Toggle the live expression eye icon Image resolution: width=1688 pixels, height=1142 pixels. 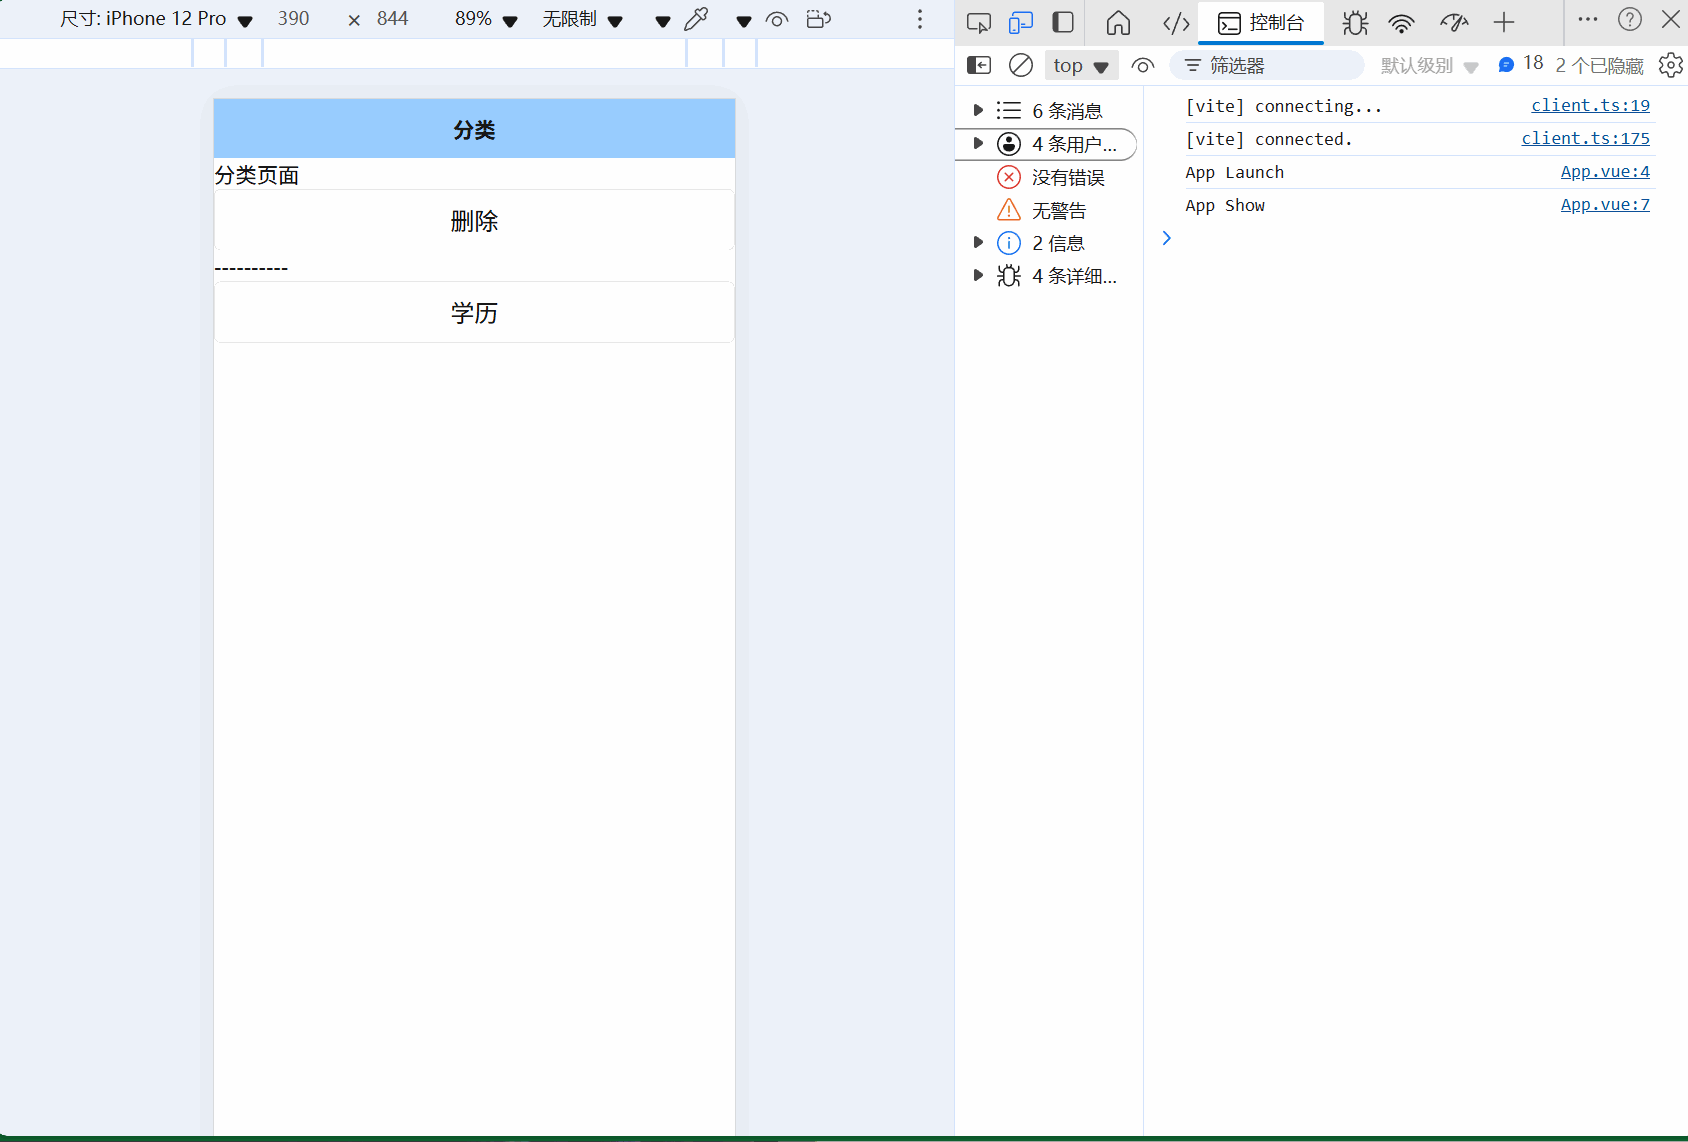click(1142, 65)
